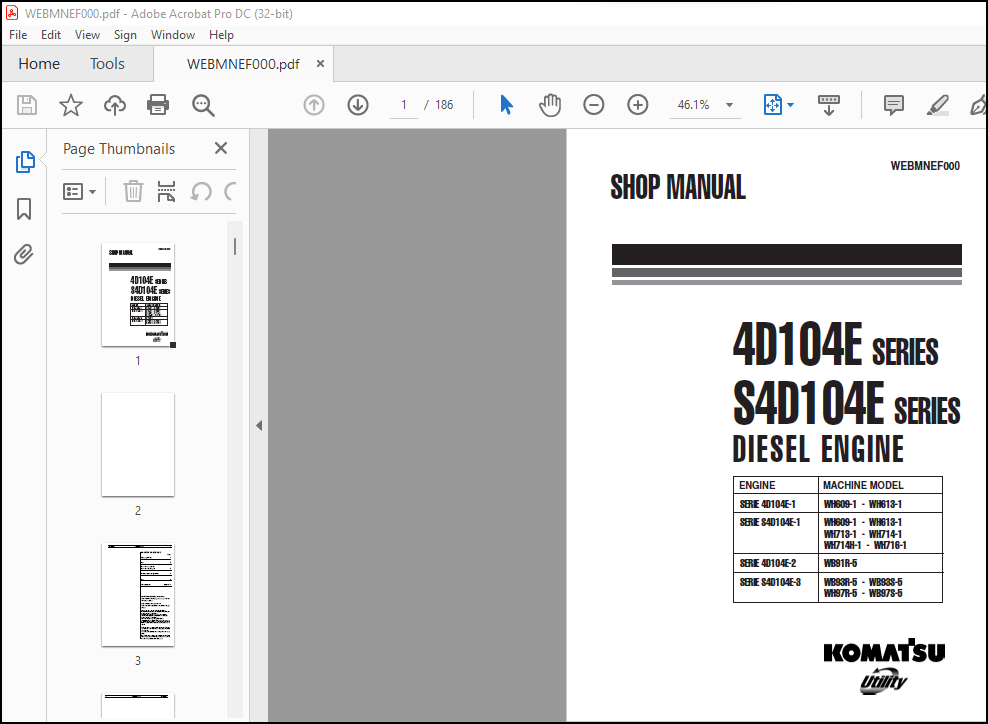Image resolution: width=988 pixels, height=724 pixels.
Task: Open the File menu
Action: [18, 35]
